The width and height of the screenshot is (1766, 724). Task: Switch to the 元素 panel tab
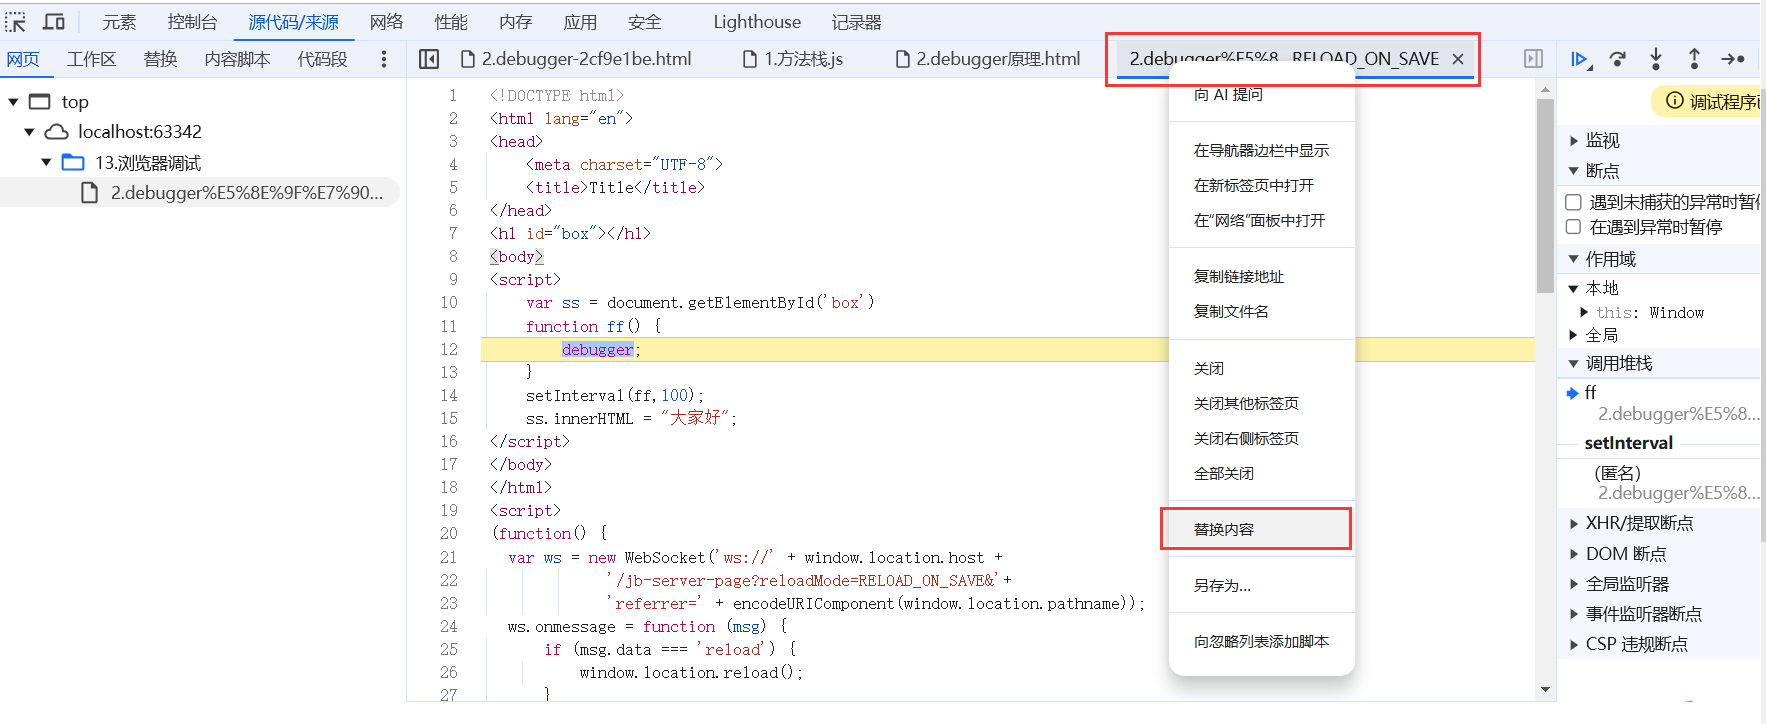pos(119,22)
